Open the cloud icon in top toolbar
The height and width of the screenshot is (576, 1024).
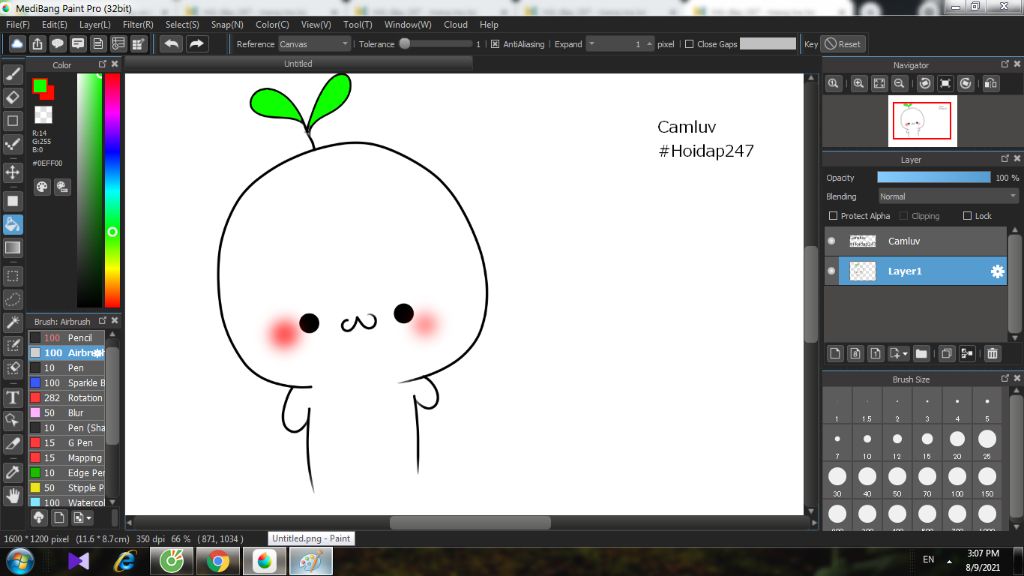tap(17, 44)
